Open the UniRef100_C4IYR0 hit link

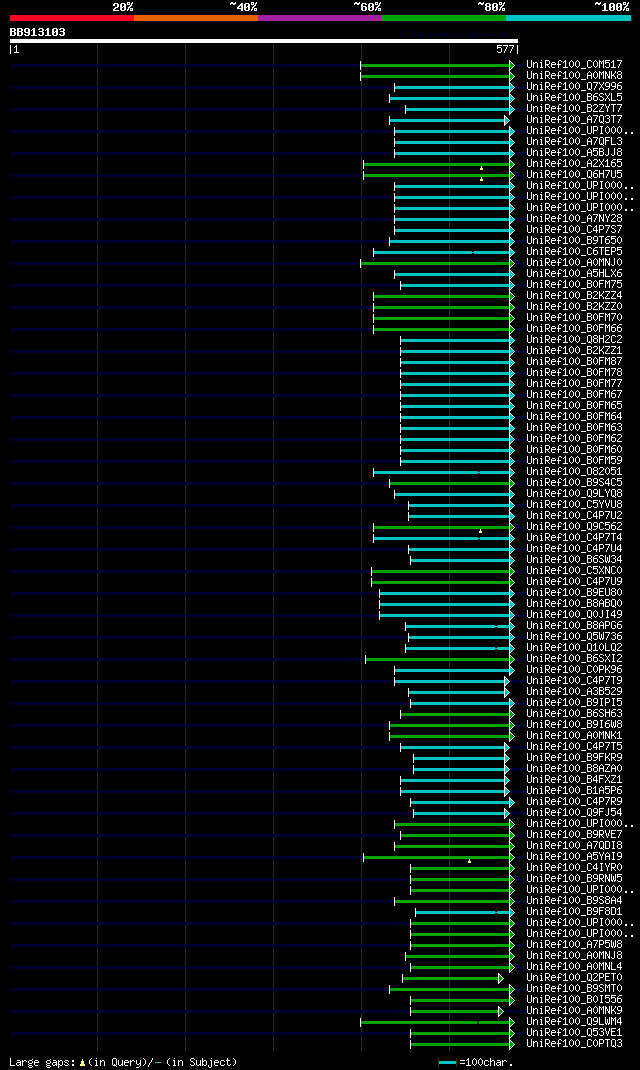pos(574,868)
